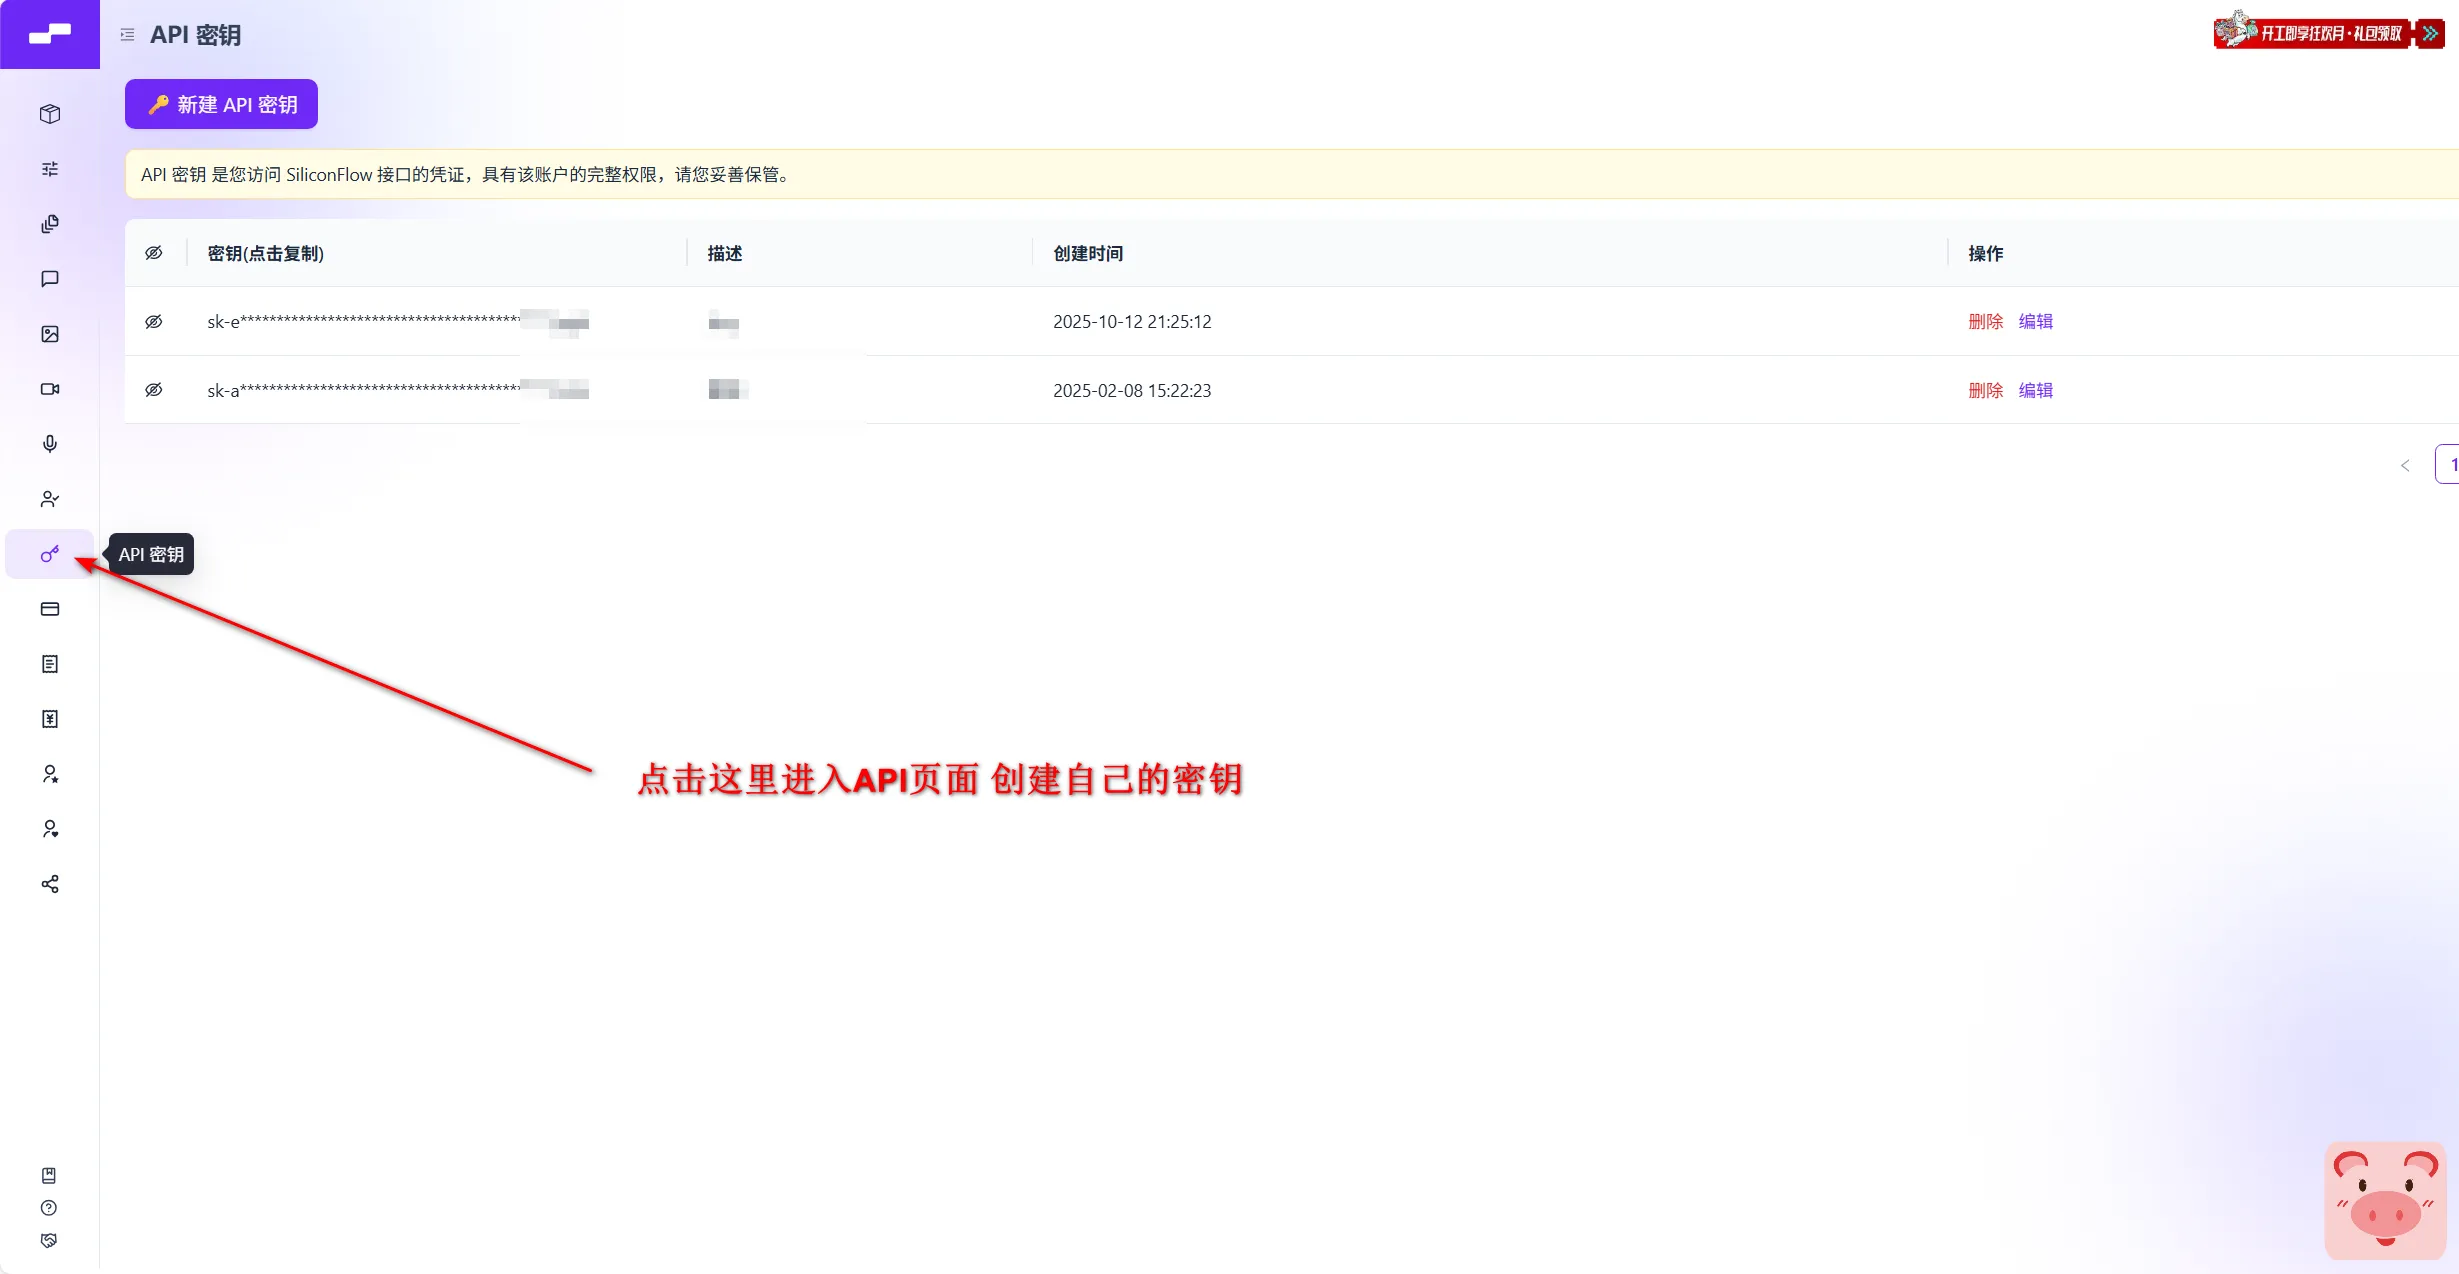
Task: Open the model cube icon in the sidebar
Action: (x=50, y=114)
